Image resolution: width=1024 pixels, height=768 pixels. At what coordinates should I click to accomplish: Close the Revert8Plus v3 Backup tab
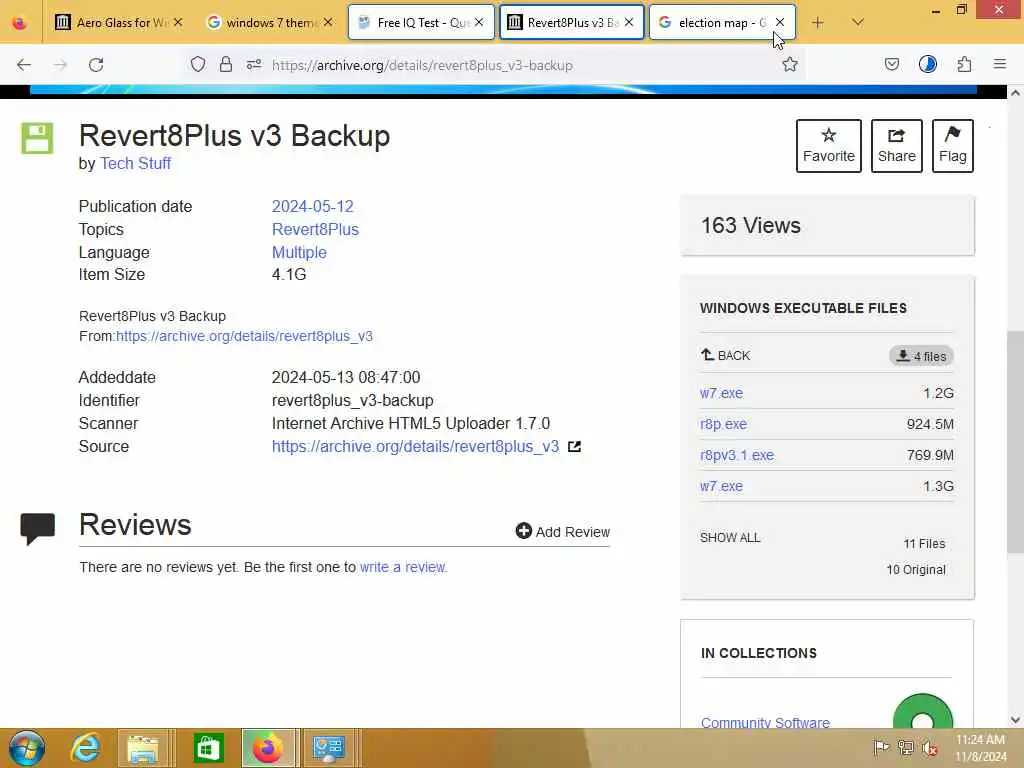tap(629, 22)
